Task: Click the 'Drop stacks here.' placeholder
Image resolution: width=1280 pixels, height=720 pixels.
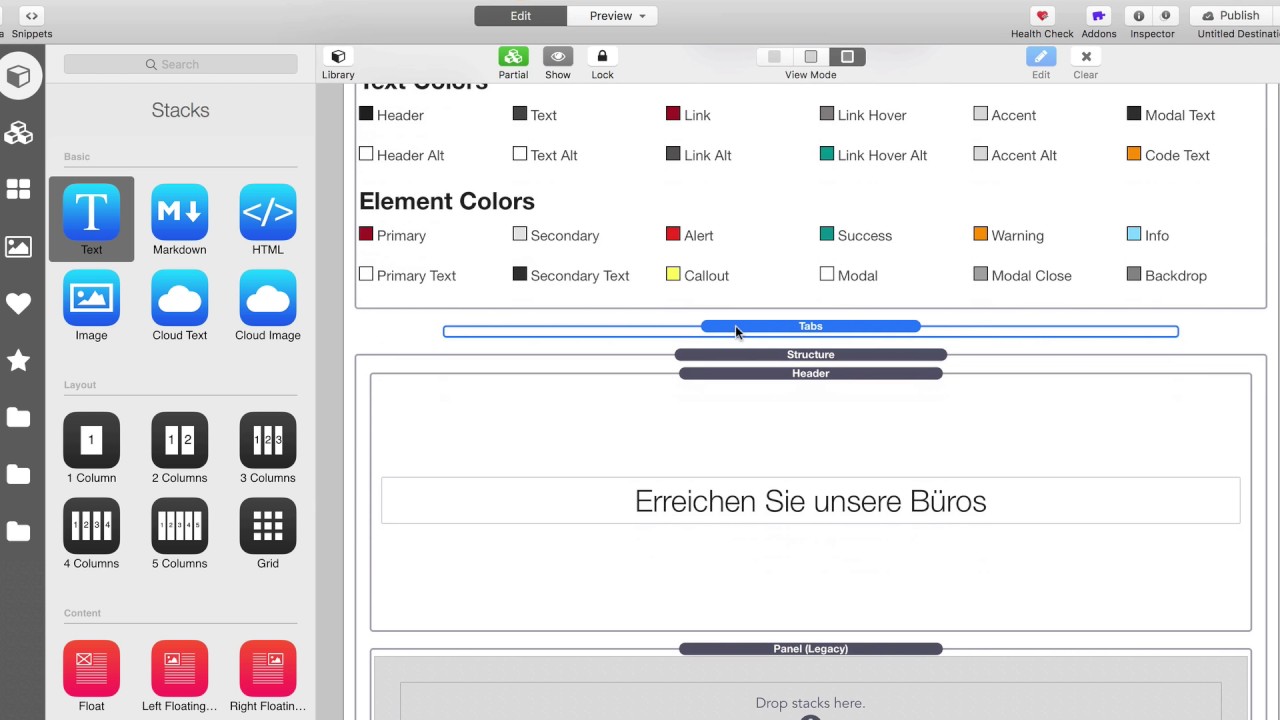Action: tap(811, 703)
